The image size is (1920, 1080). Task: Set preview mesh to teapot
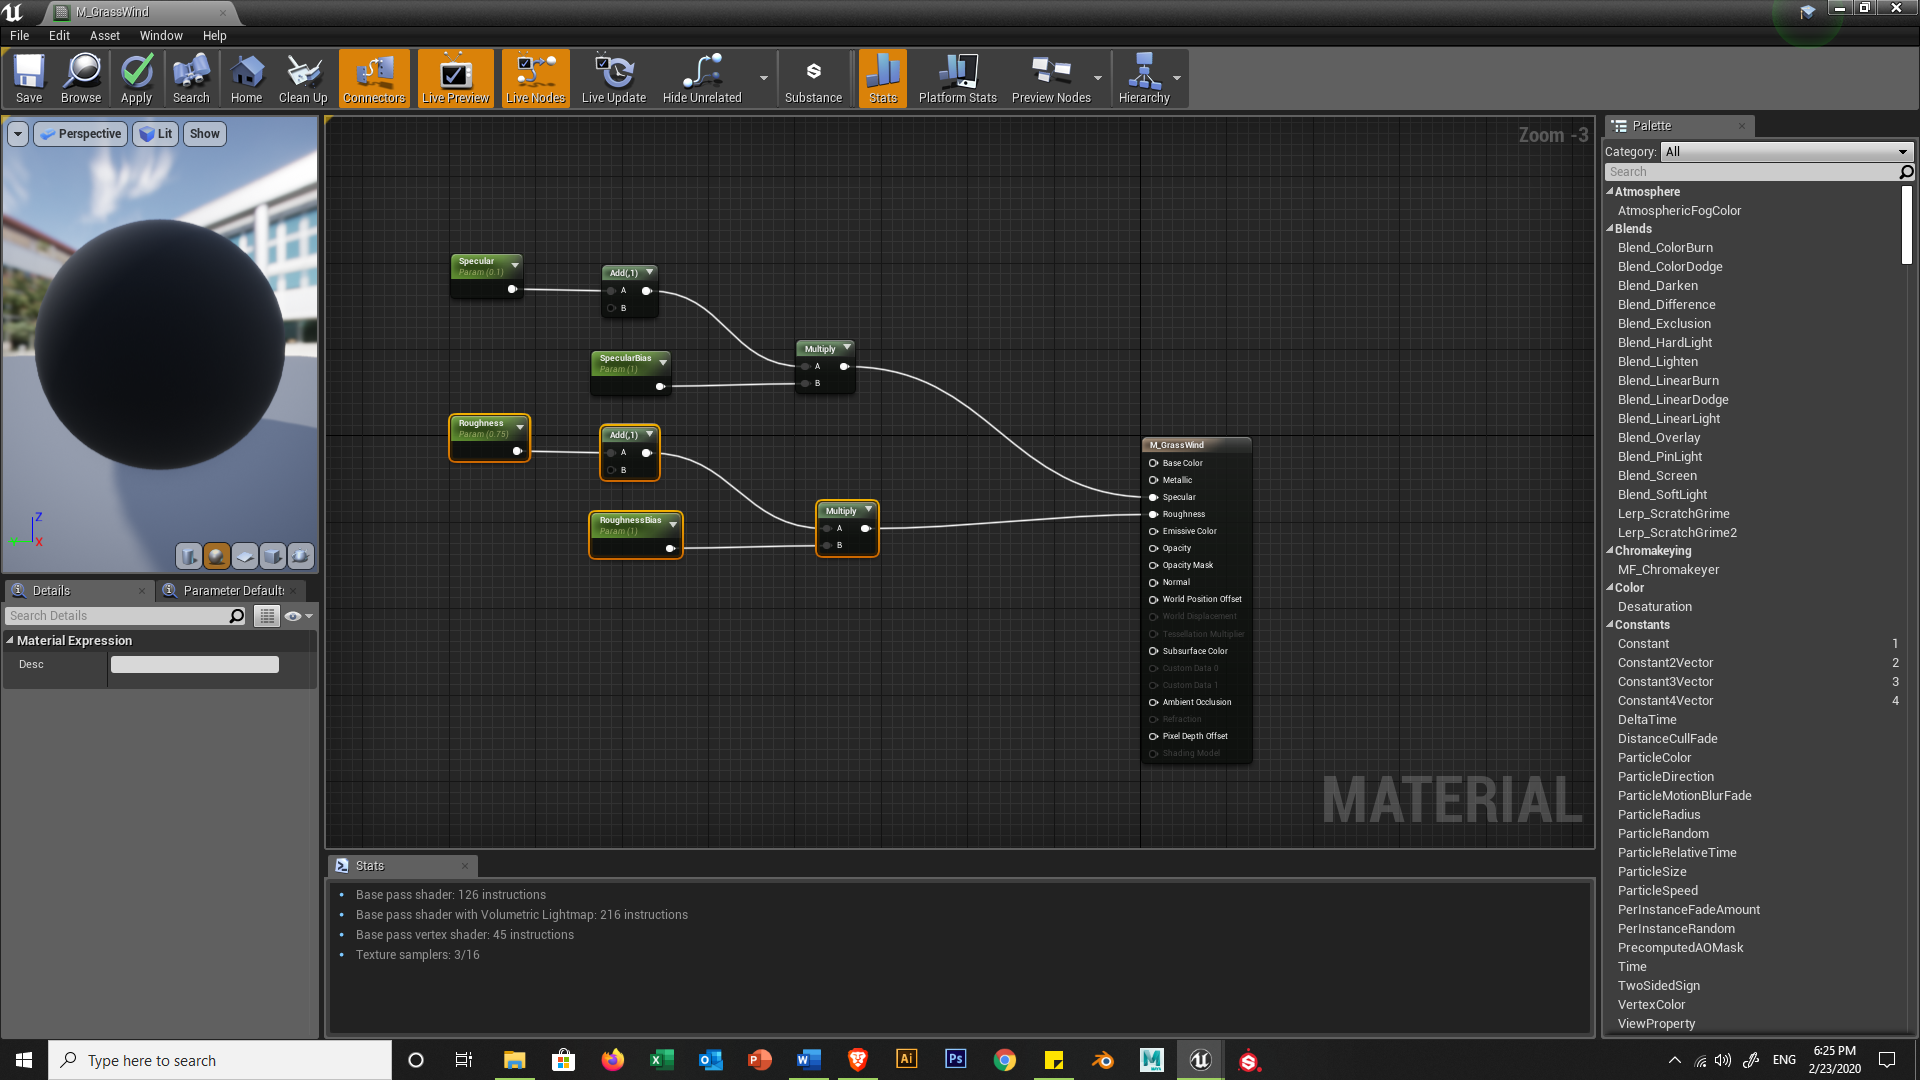[x=301, y=556]
